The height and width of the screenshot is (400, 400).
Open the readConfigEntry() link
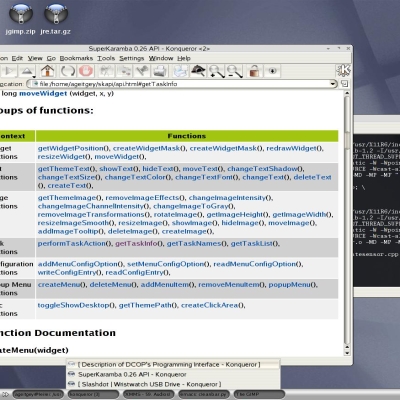tap(137, 273)
